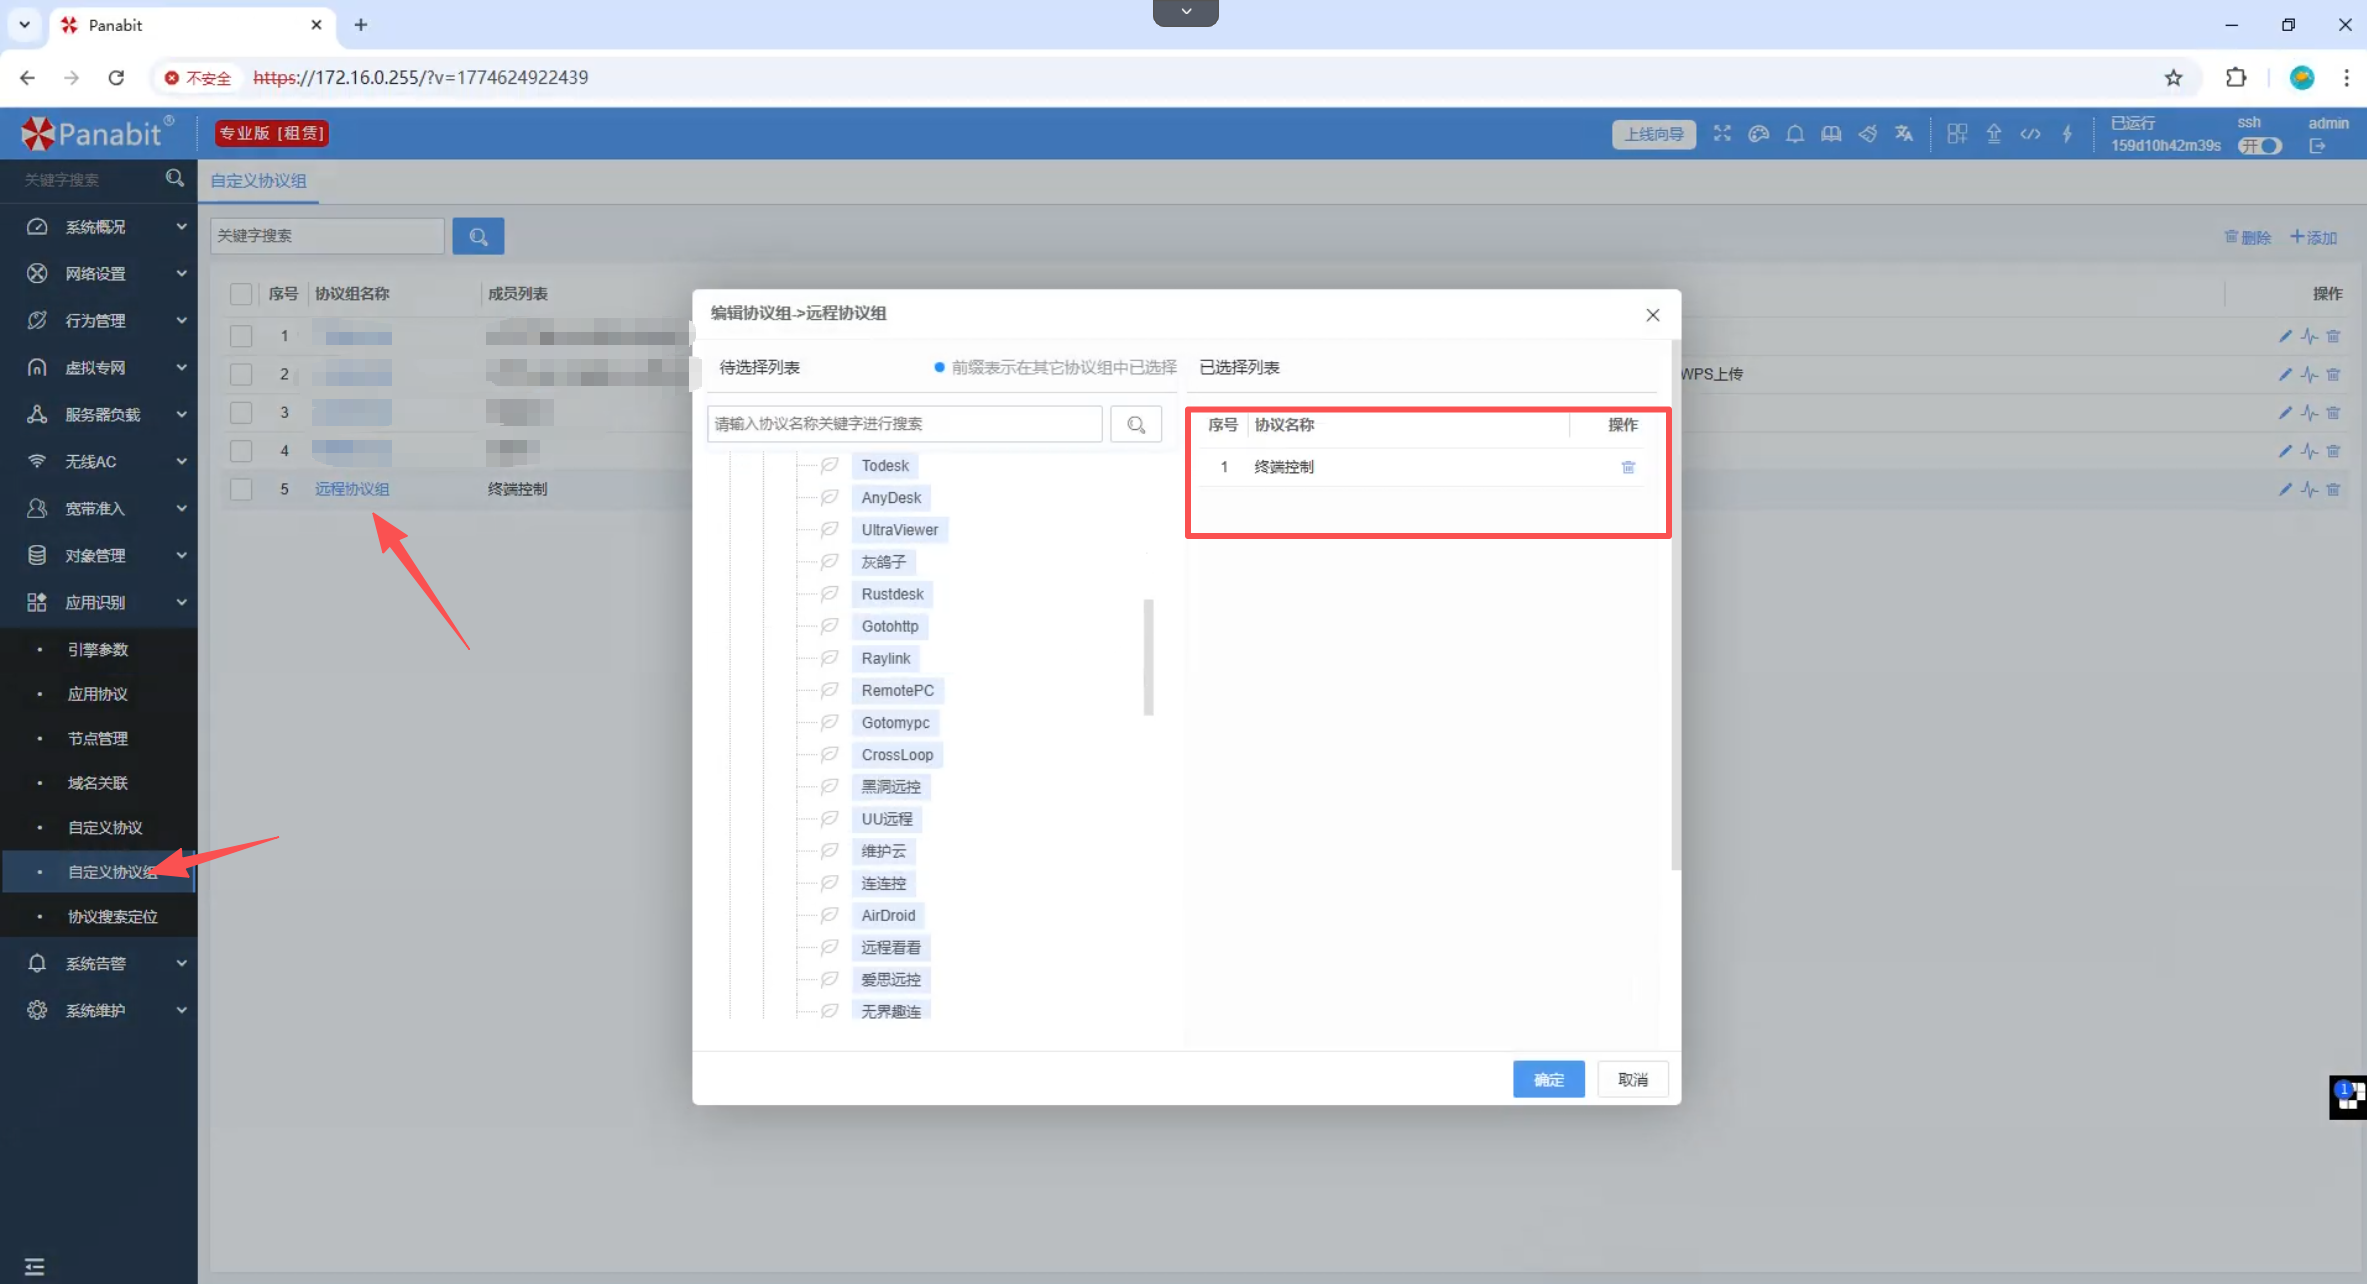Bookmark this page with the star icon

[2173, 78]
